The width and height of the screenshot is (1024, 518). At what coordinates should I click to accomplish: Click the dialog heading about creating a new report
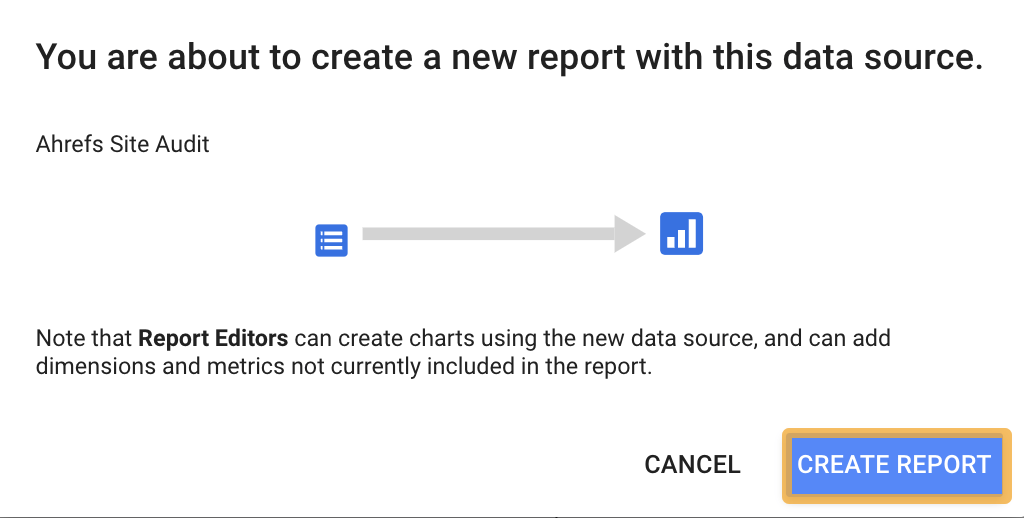[509, 57]
